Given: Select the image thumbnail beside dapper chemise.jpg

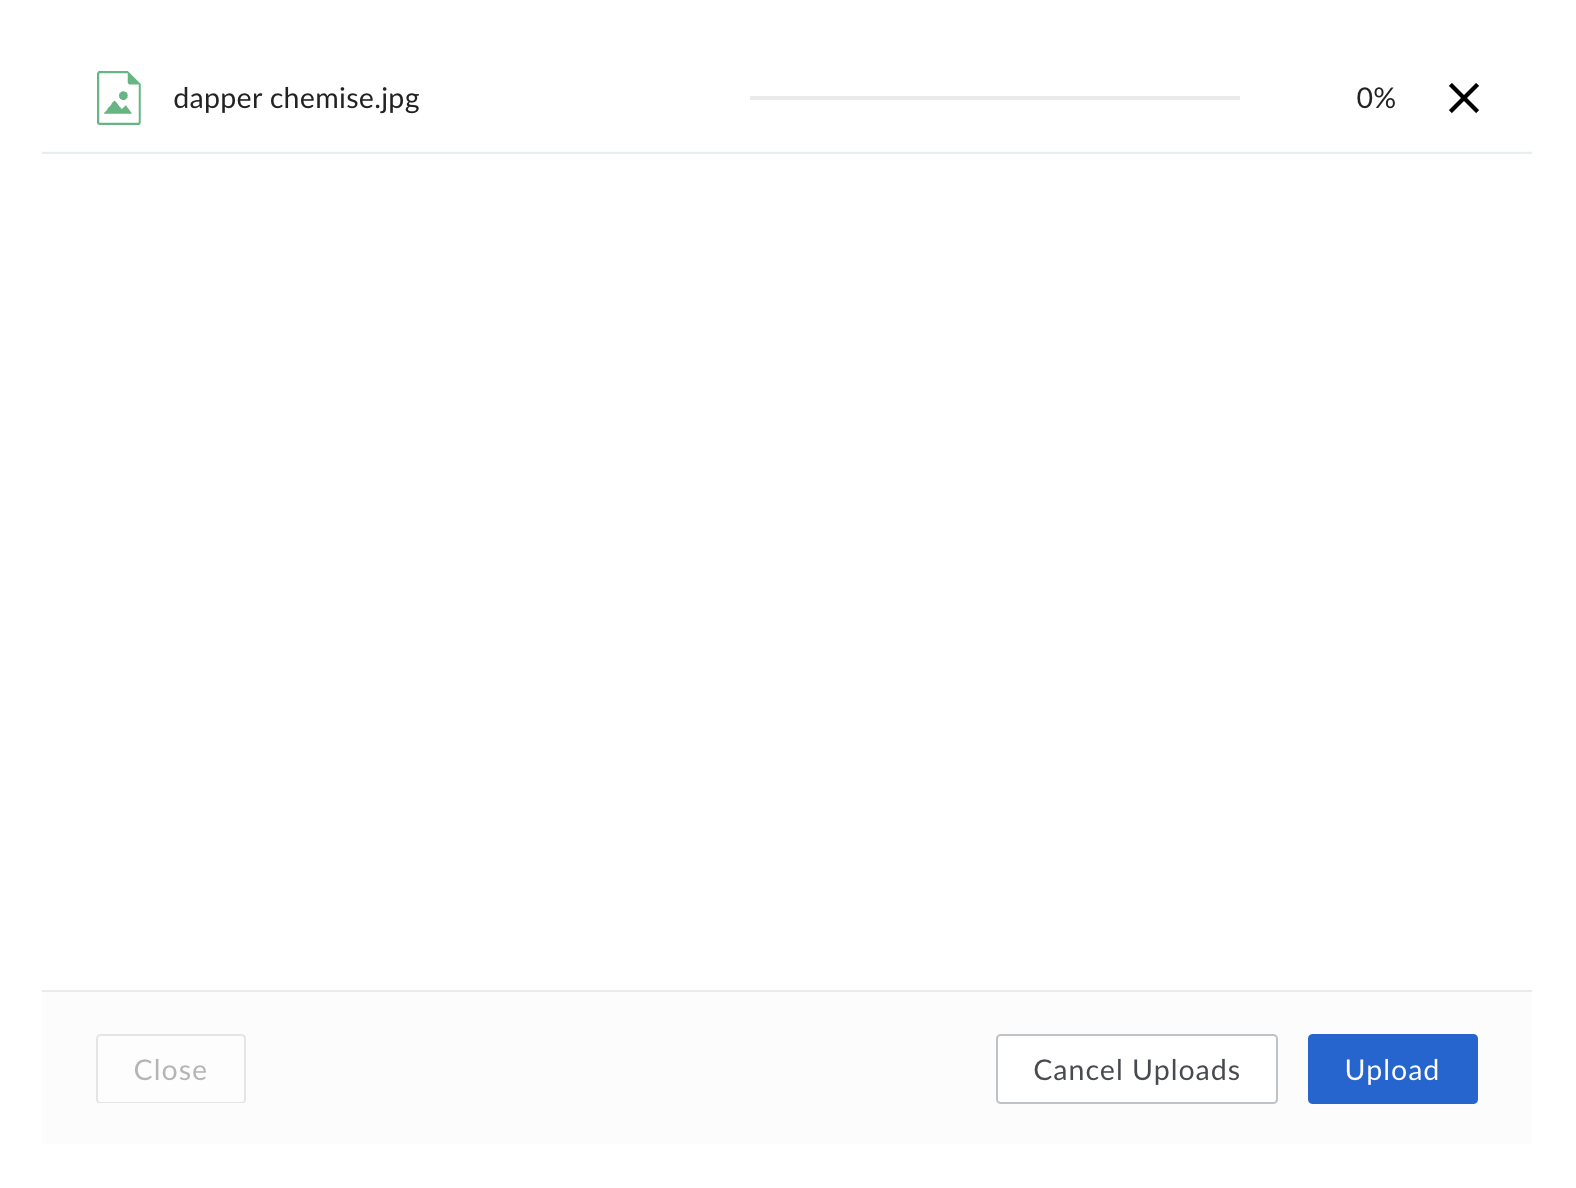Looking at the screenshot, I should tap(118, 97).
